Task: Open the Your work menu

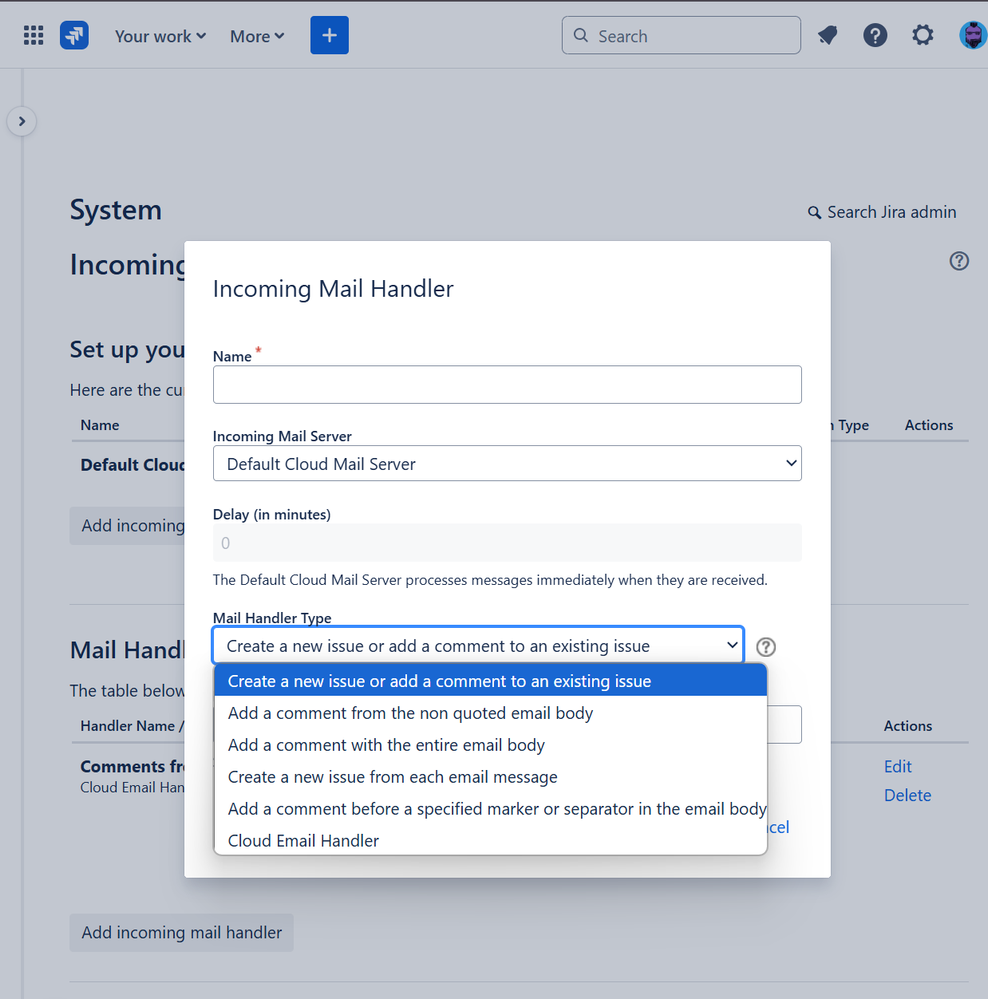Action: [160, 36]
